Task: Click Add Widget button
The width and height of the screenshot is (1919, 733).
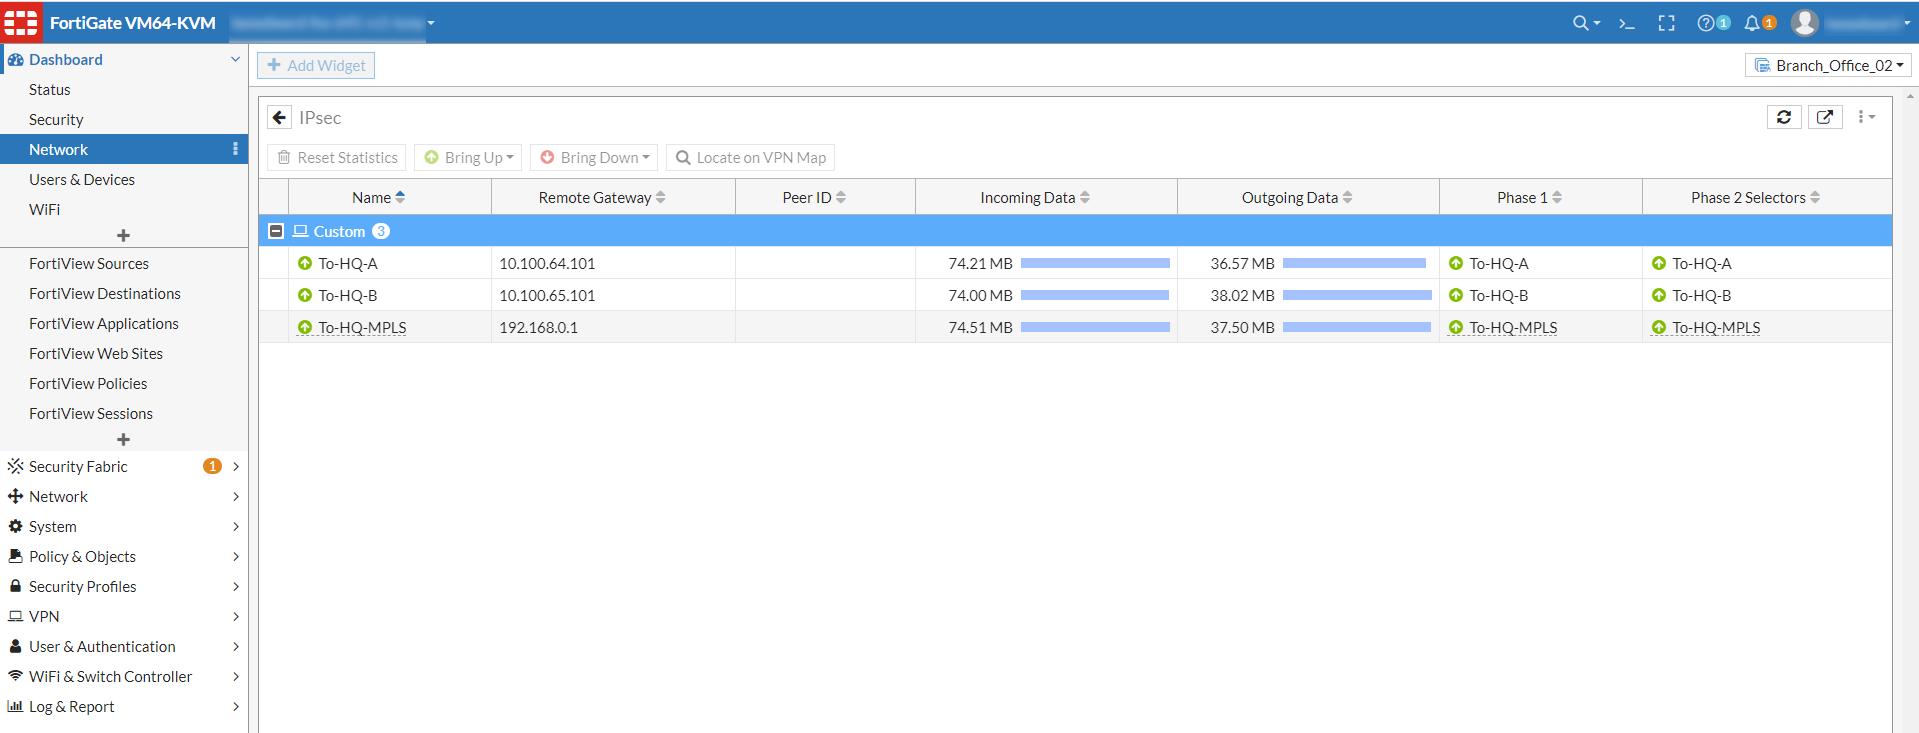Action: tap(316, 65)
